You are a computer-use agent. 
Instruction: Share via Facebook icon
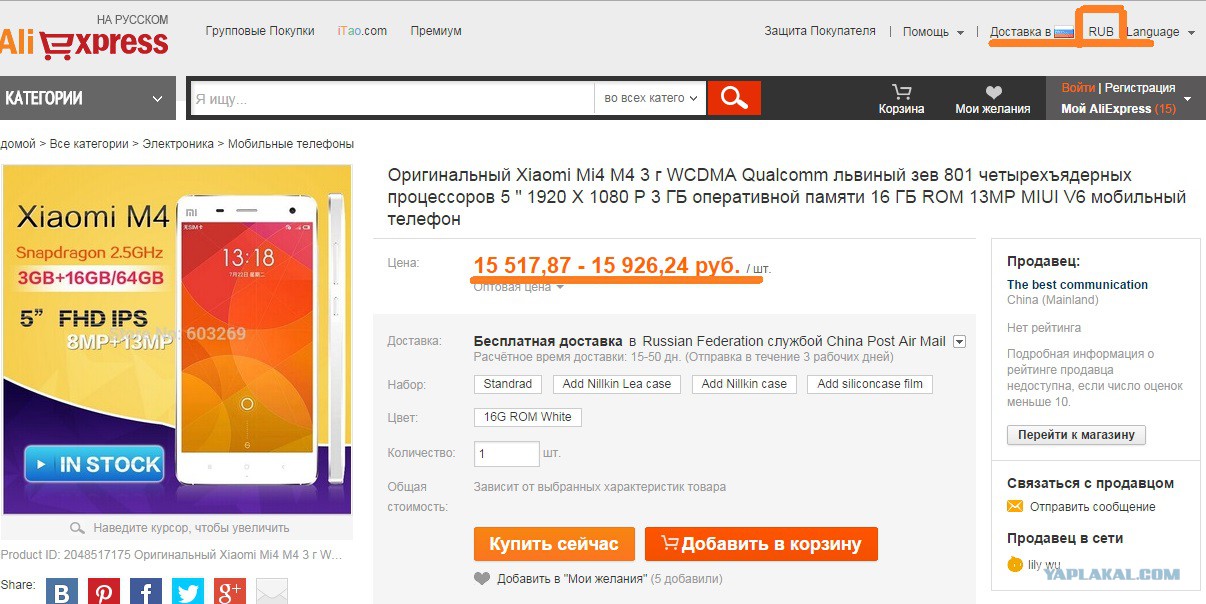click(145, 592)
